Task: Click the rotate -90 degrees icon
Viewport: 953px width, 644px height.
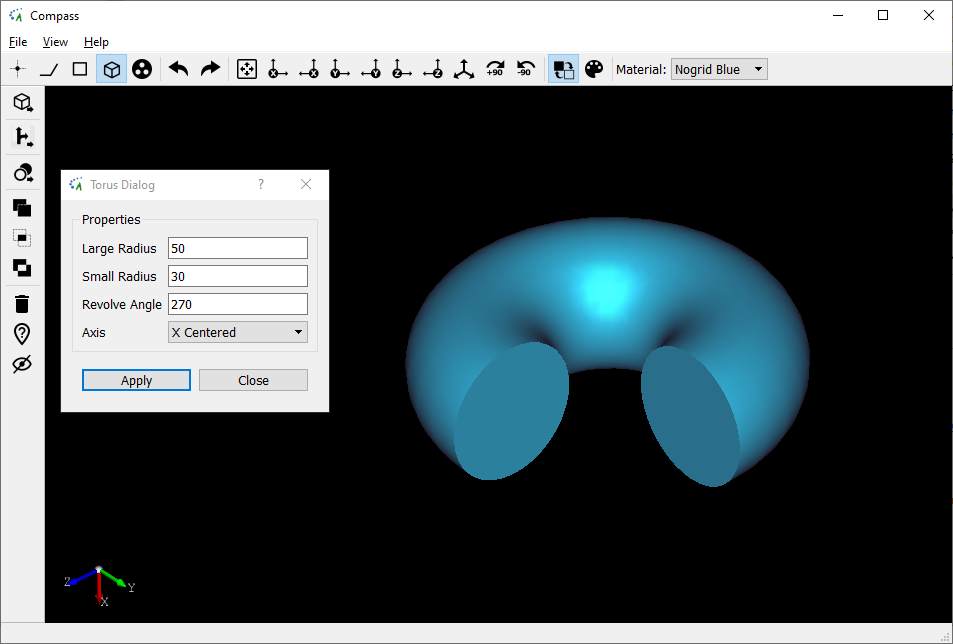Action: coord(525,69)
